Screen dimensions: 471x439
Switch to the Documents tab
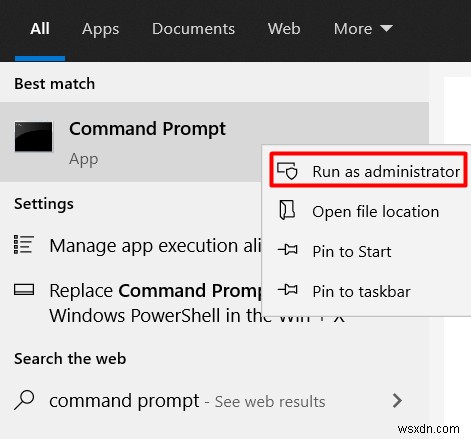(193, 29)
